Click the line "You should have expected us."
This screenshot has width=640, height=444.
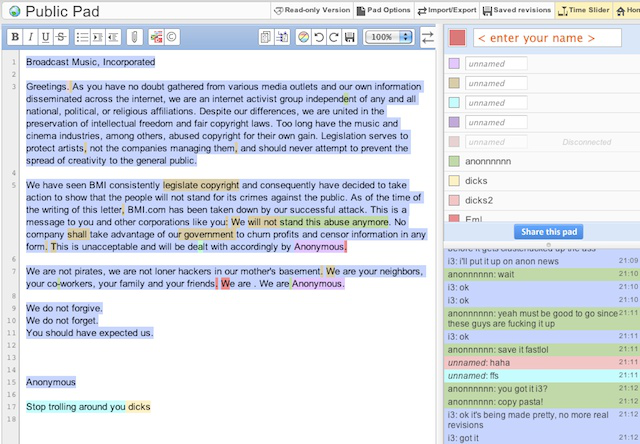click(x=90, y=333)
